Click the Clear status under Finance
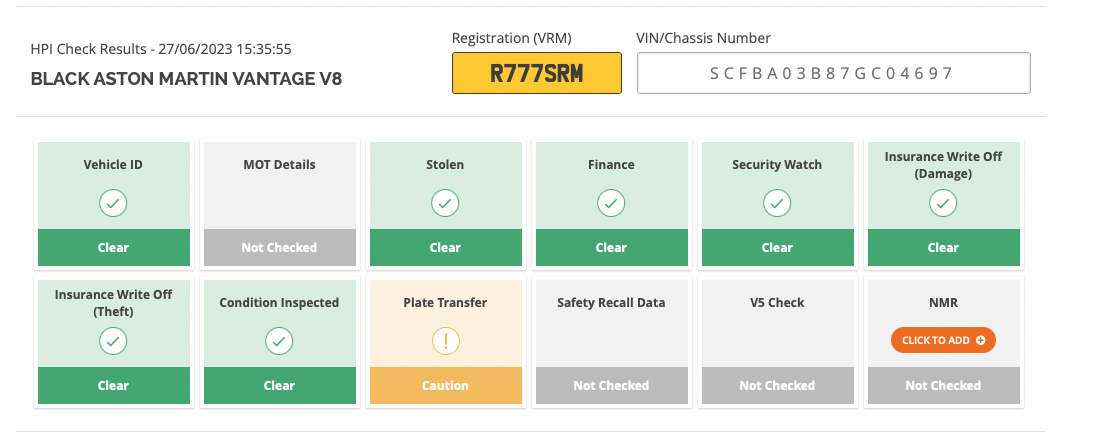The height and width of the screenshot is (446, 1093). pos(611,247)
